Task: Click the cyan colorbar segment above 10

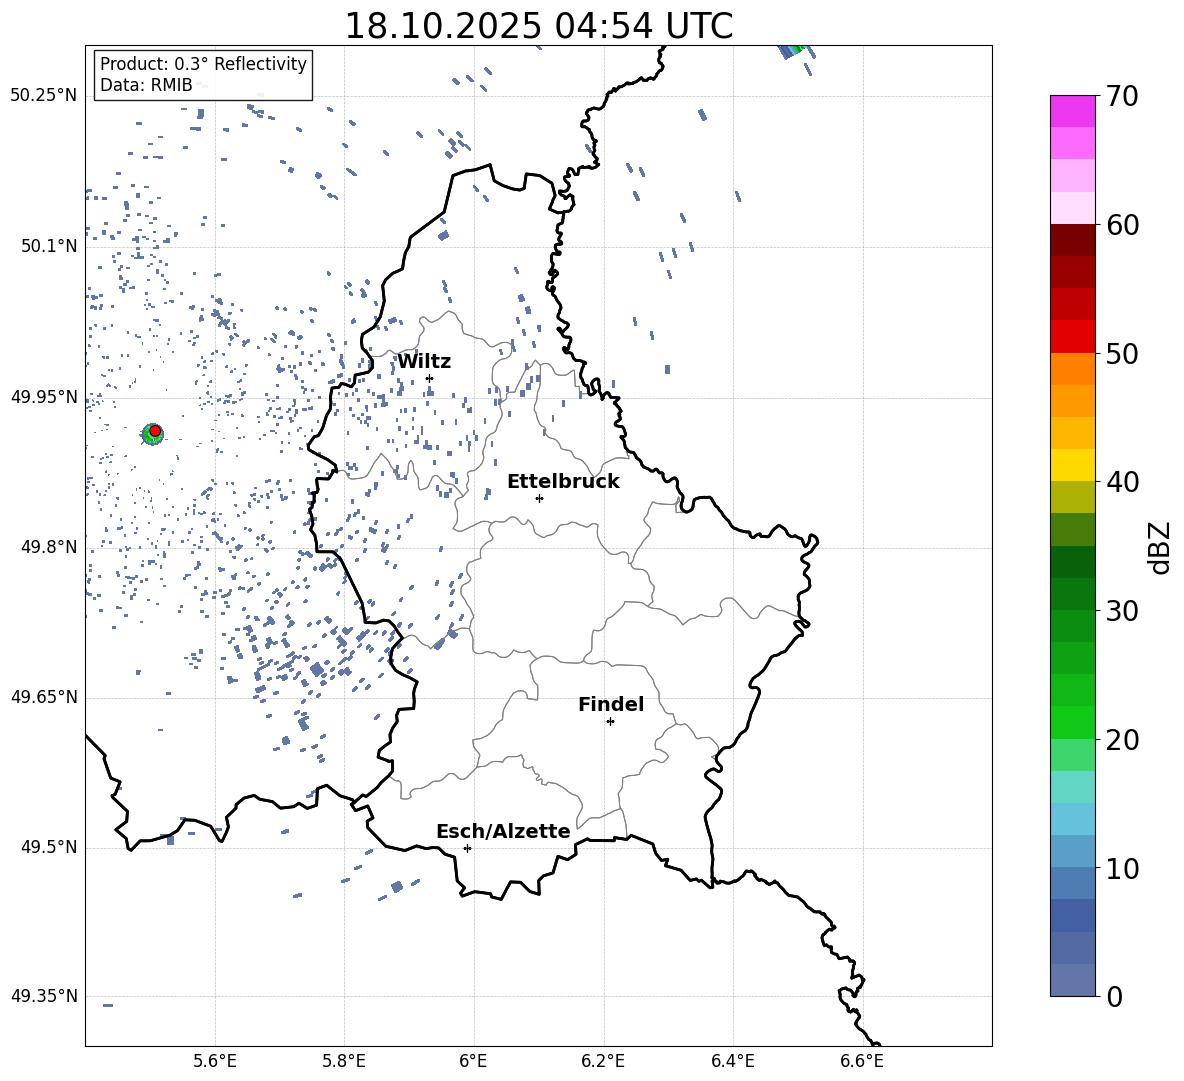Action: coord(1072,851)
